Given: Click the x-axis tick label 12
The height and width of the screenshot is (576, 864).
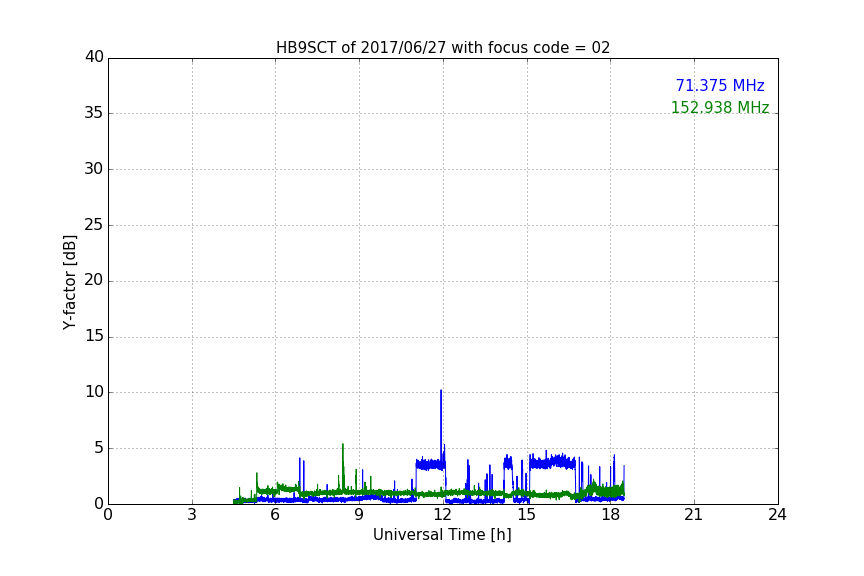Looking at the screenshot, I should [x=442, y=515].
